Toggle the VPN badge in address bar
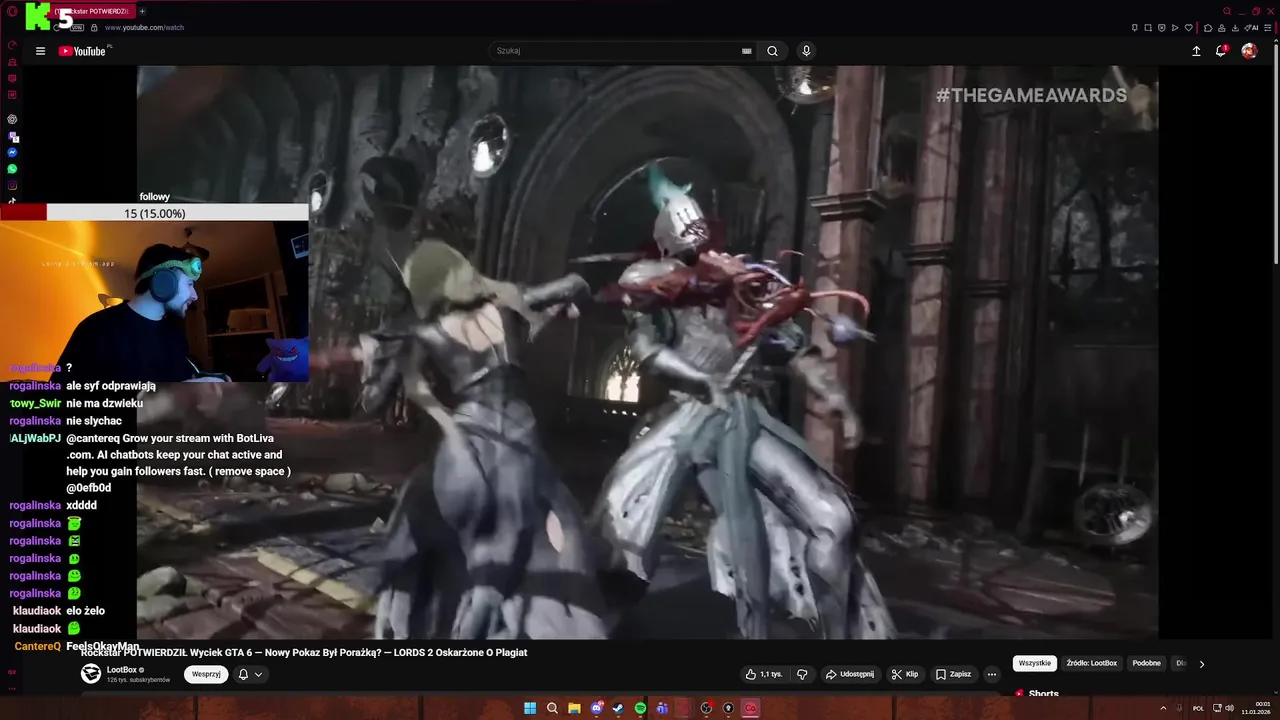This screenshot has height=720, width=1280. click(x=77, y=28)
